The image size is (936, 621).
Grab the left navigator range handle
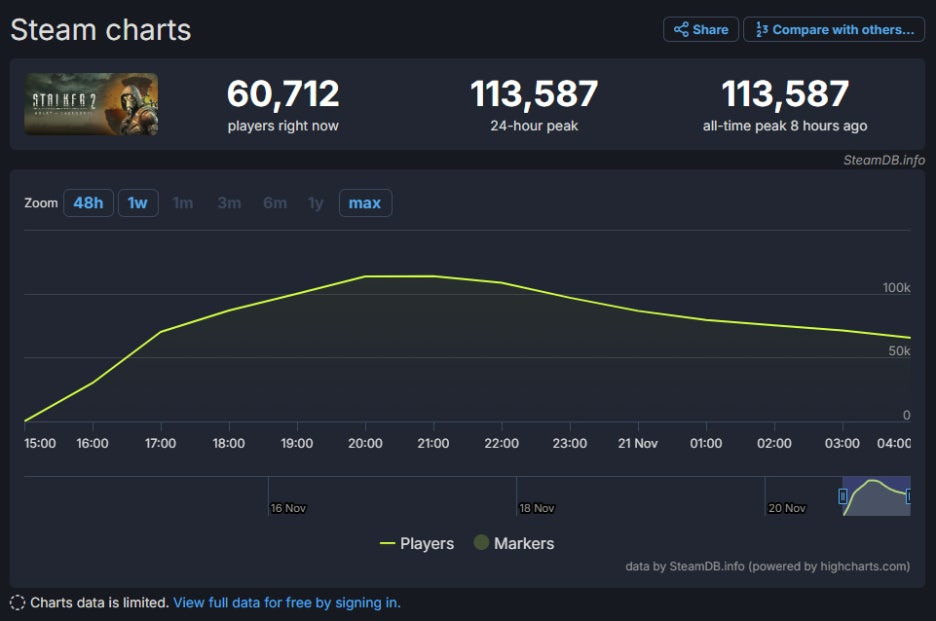(x=843, y=496)
